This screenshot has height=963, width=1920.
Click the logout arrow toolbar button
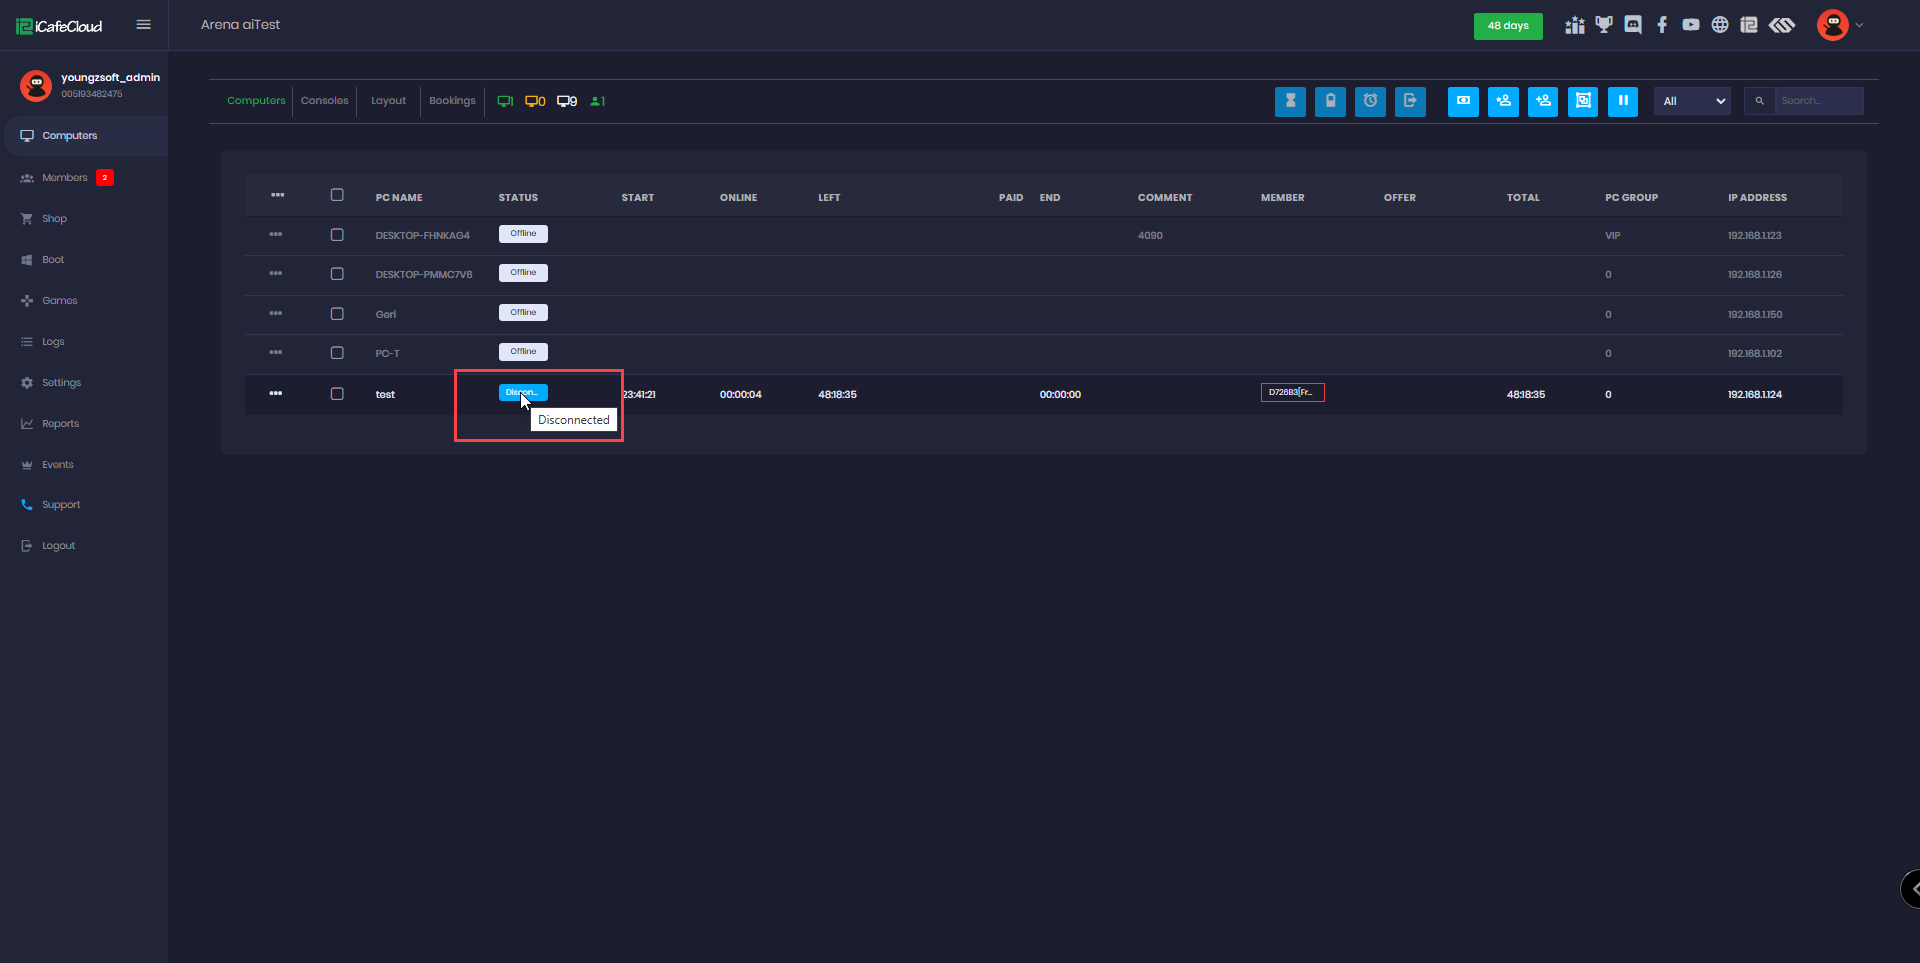1410,101
